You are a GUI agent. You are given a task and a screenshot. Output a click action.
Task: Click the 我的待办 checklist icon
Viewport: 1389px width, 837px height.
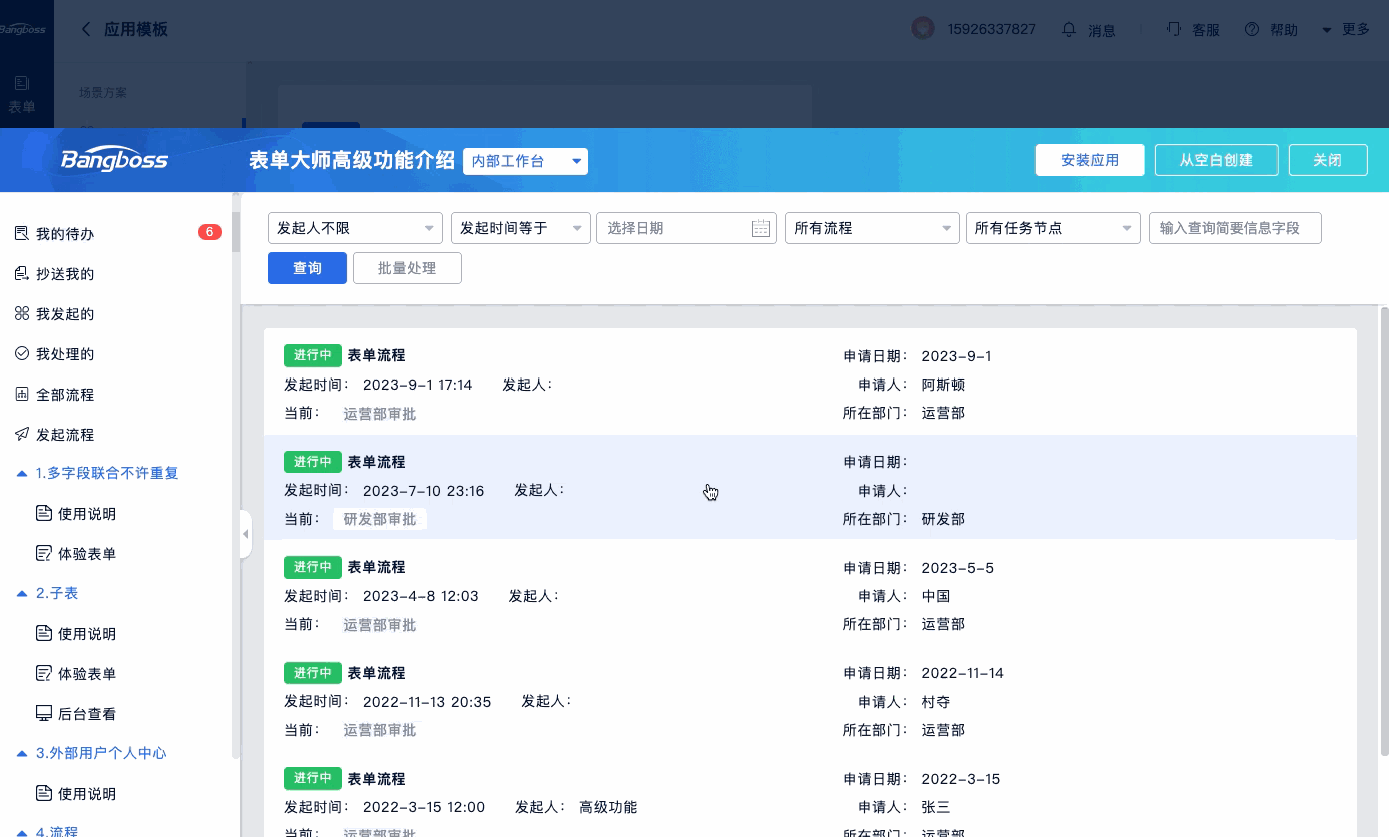coord(22,234)
